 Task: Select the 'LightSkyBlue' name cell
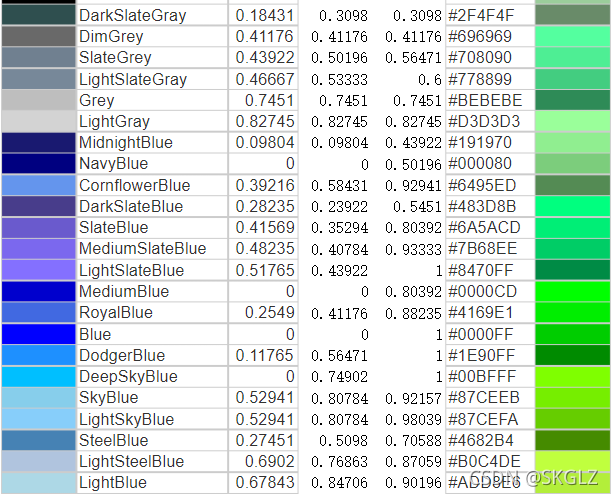[x=152, y=419]
